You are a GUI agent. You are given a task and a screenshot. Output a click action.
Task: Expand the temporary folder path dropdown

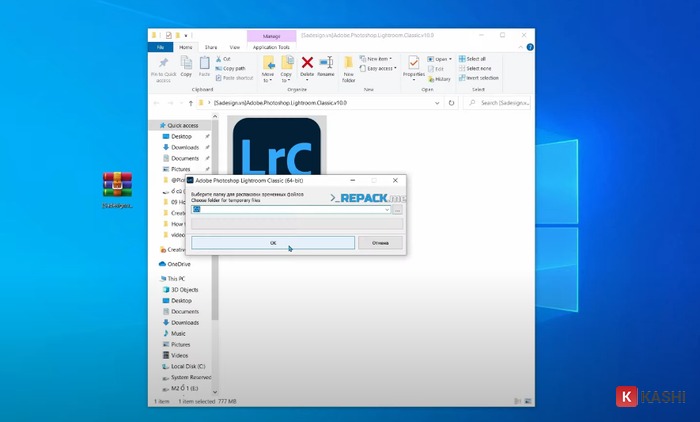[x=387, y=210]
